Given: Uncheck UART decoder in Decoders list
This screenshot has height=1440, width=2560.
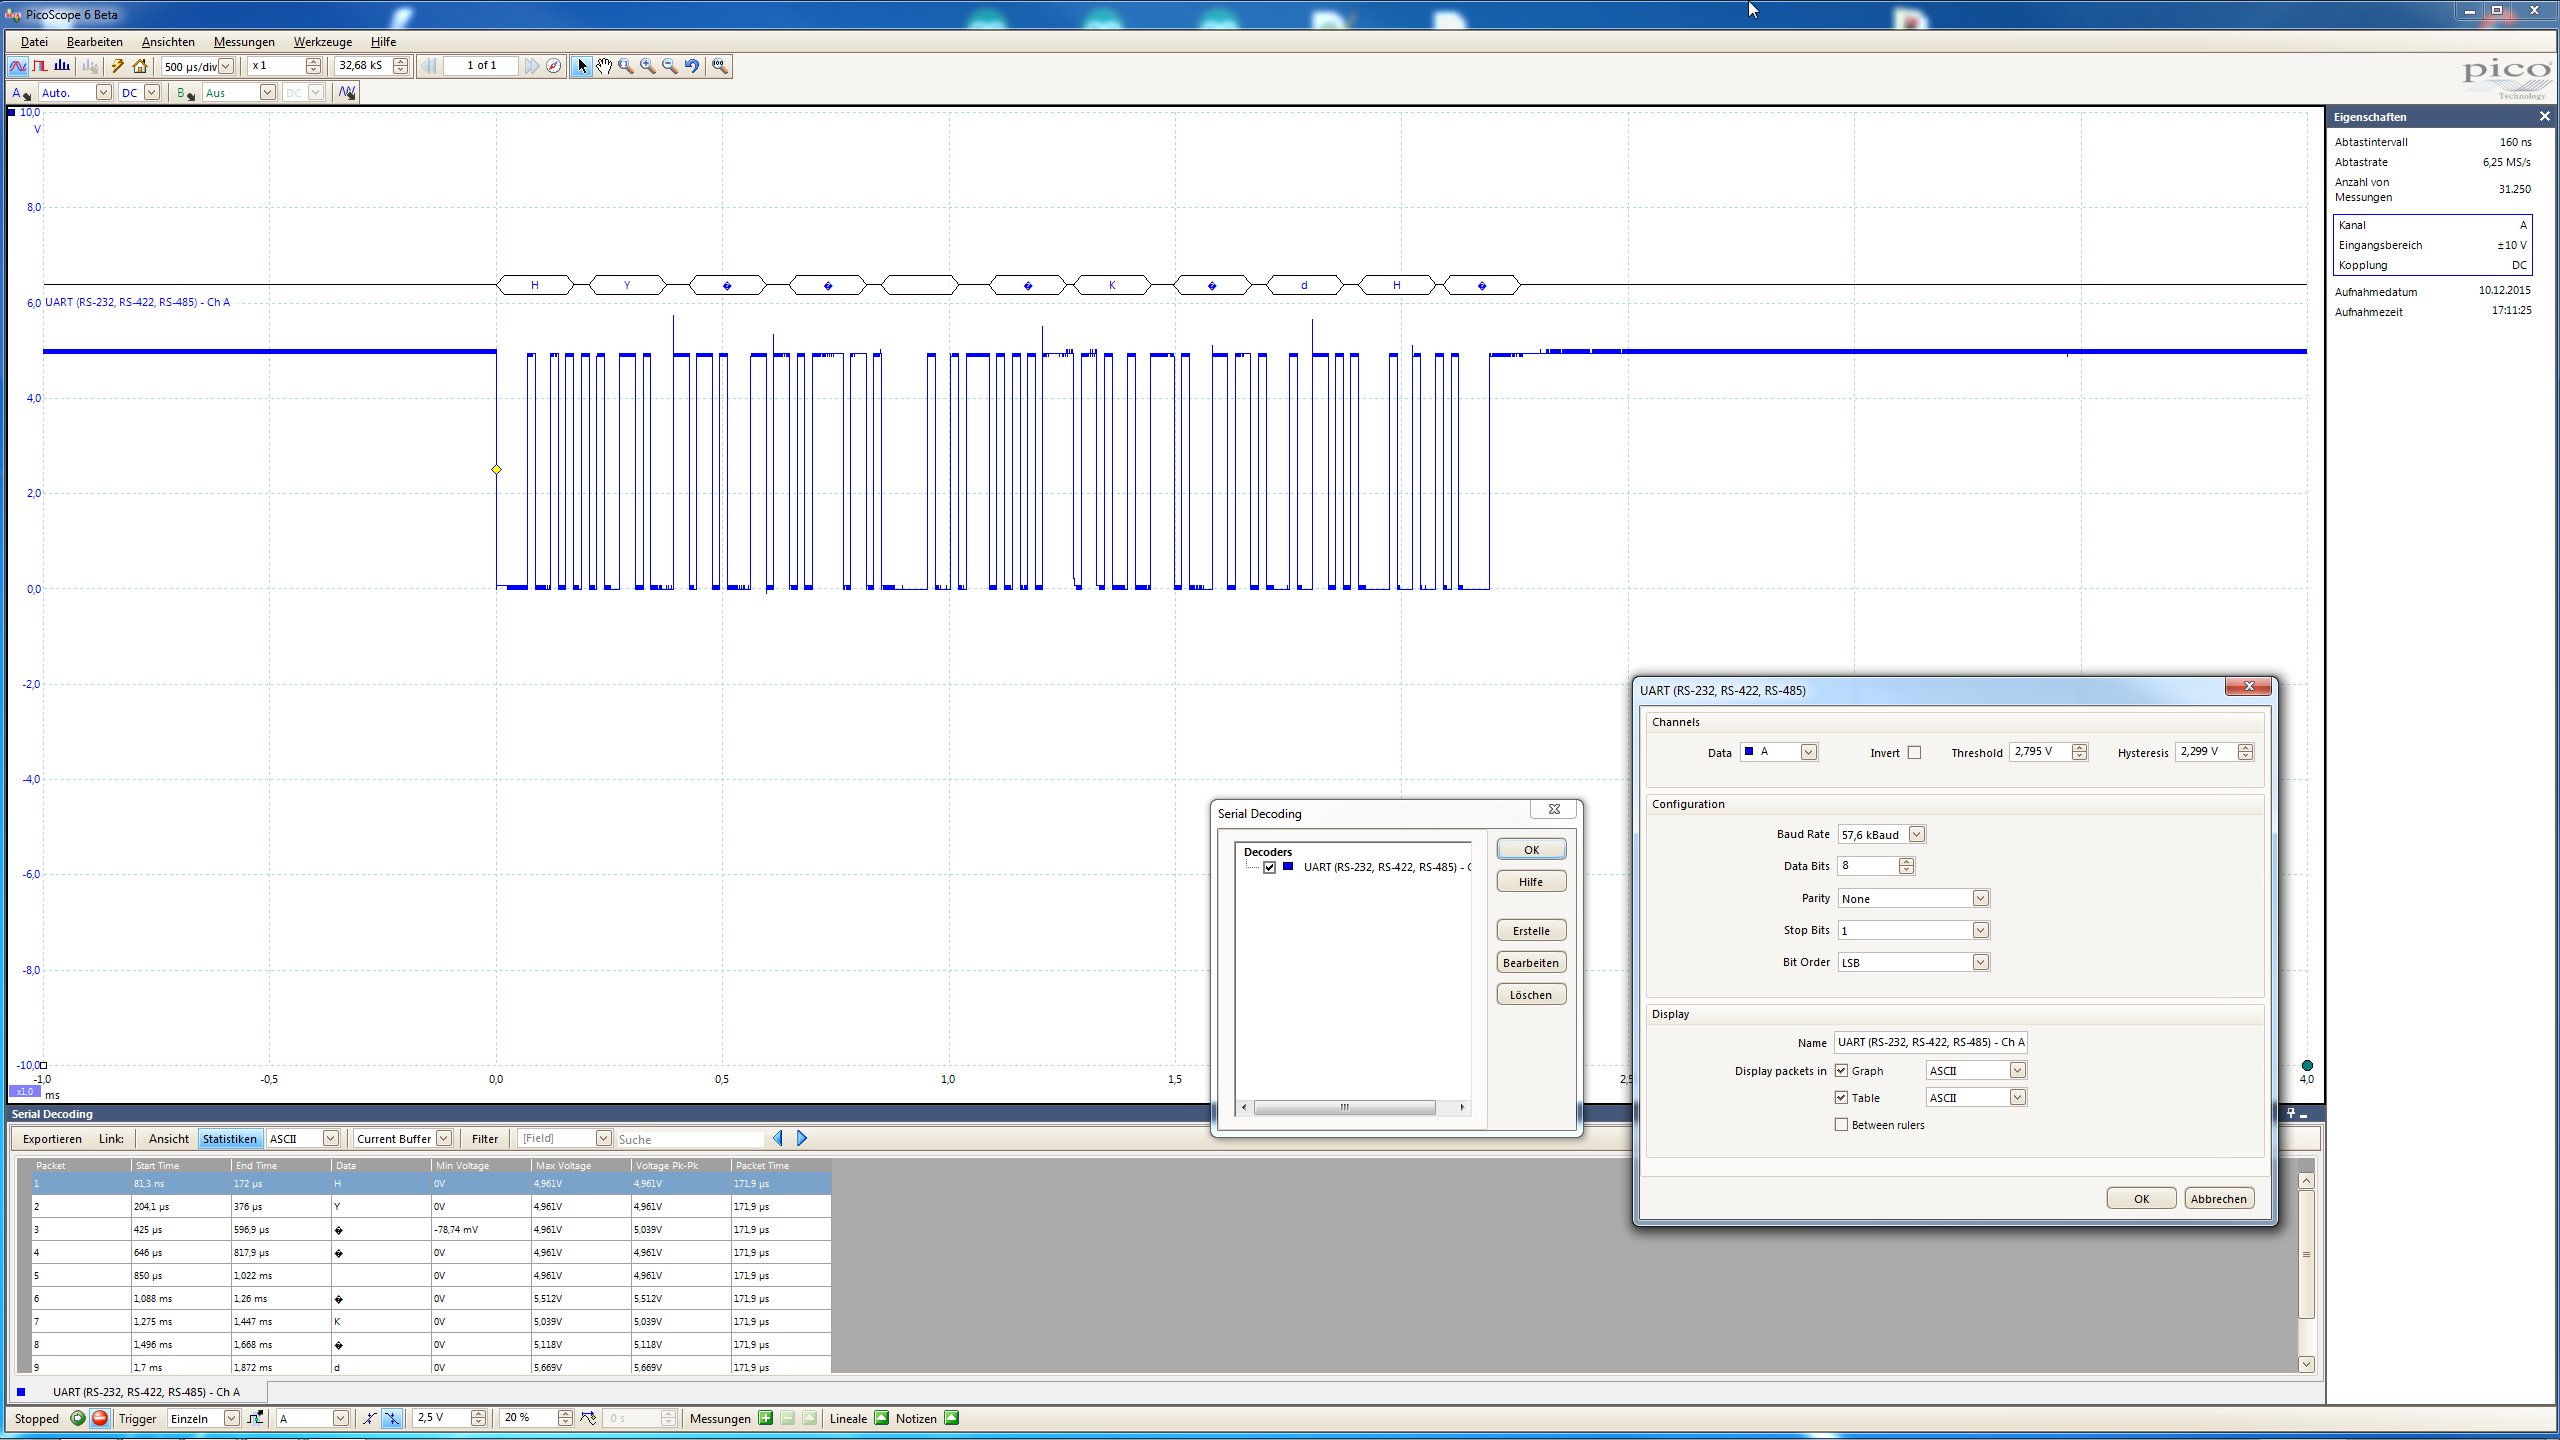Looking at the screenshot, I should (1269, 867).
